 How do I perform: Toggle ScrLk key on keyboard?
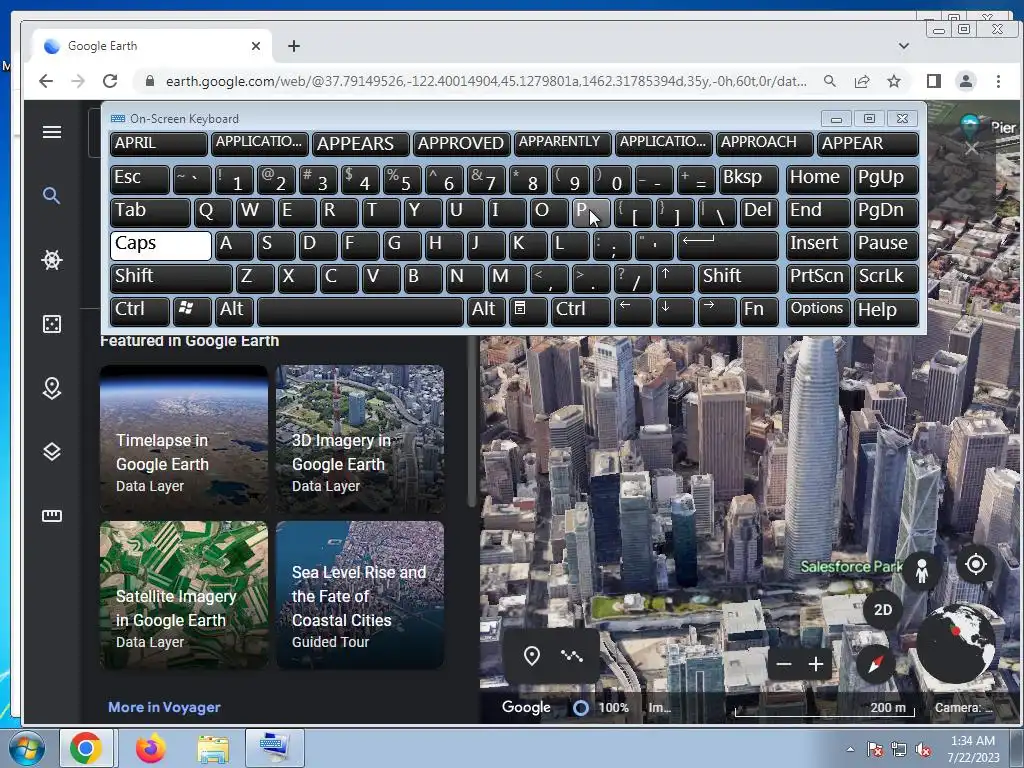886,278
